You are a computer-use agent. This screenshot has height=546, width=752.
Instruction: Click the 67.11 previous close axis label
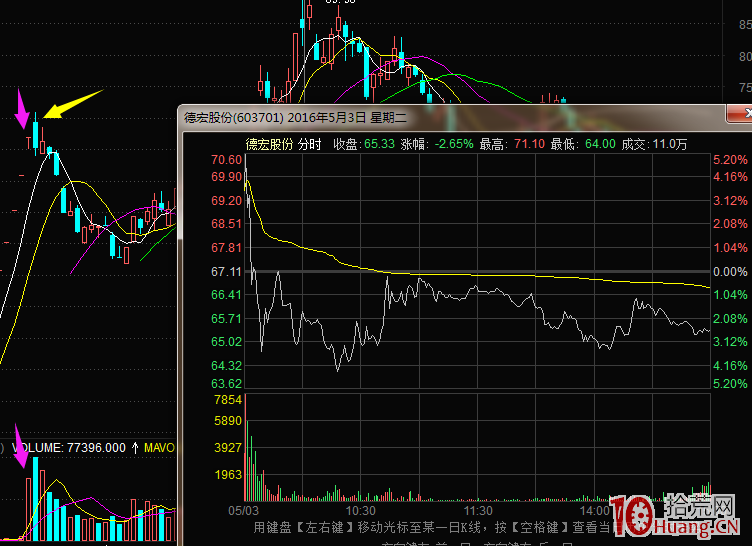pos(226,272)
